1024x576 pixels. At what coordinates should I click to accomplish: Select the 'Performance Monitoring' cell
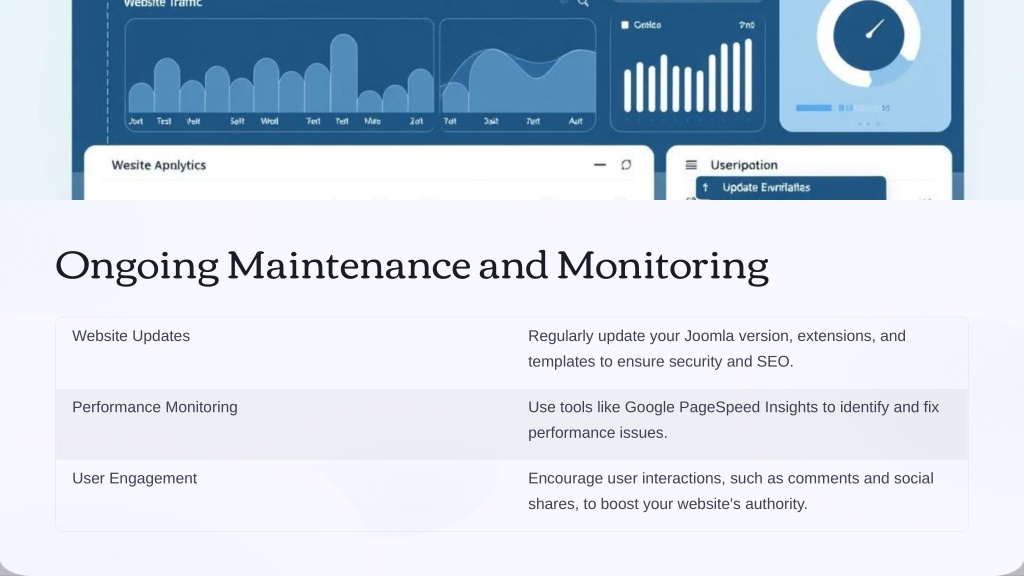click(155, 407)
